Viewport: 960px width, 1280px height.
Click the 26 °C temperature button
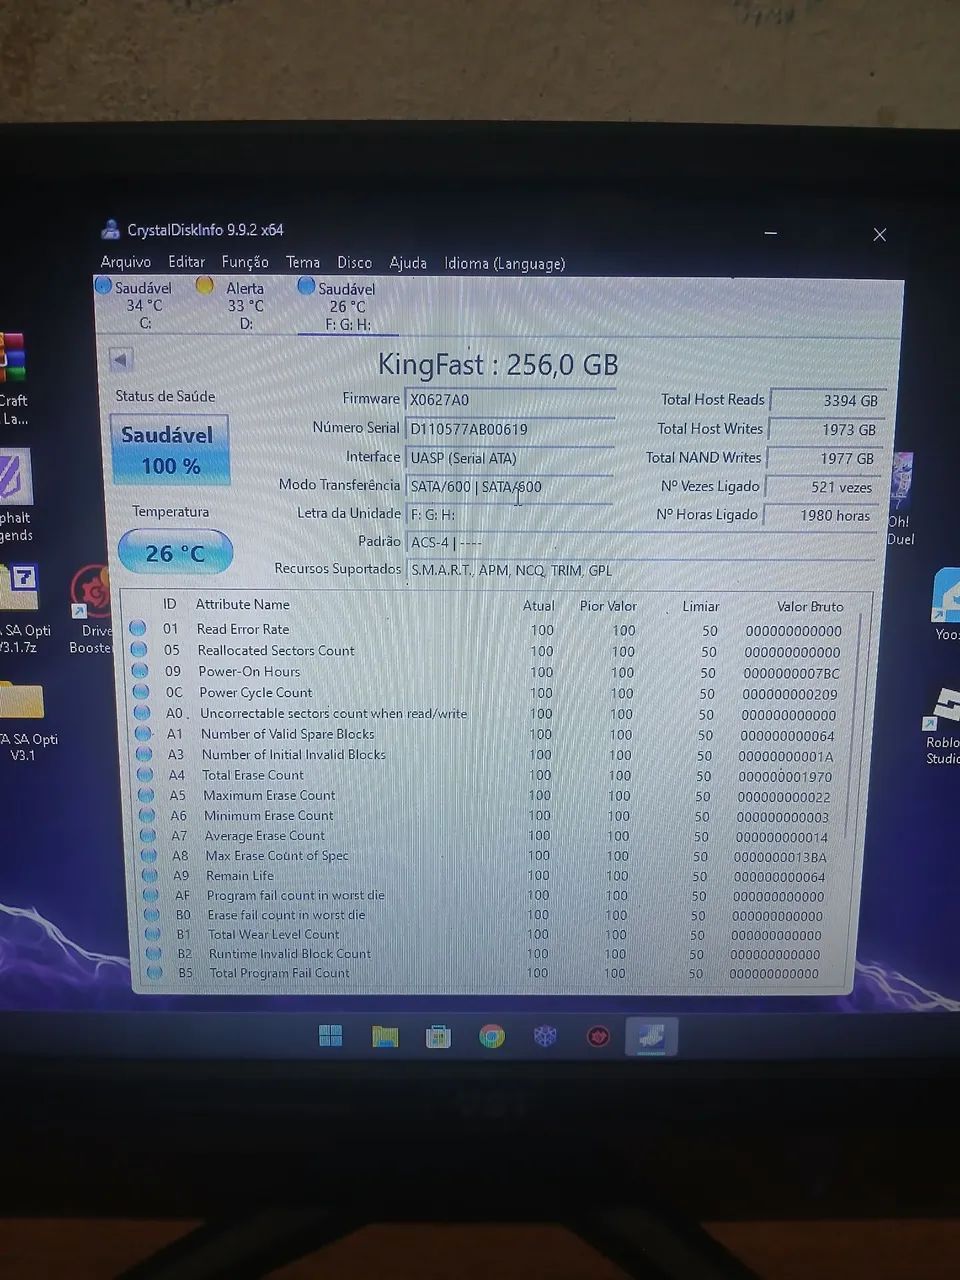pyautogui.click(x=175, y=552)
